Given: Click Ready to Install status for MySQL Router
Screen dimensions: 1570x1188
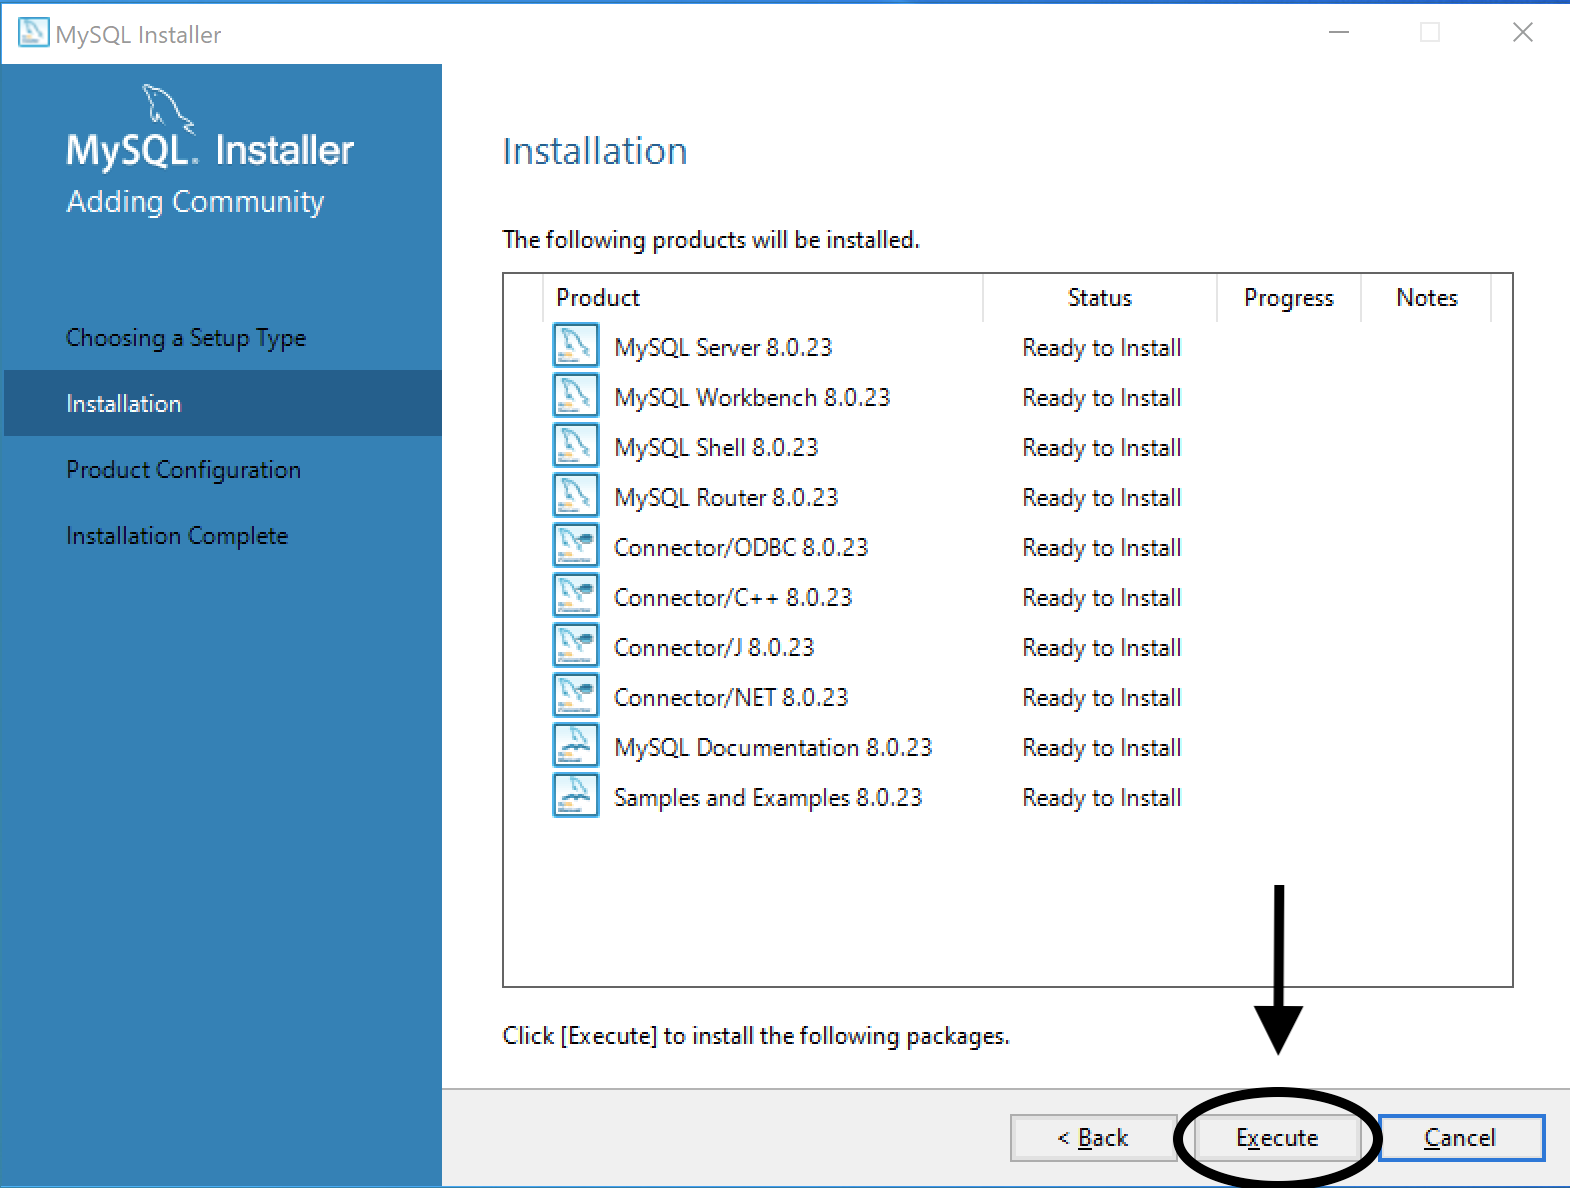Looking at the screenshot, I should pyautogui.click(x=1102, y=497).
